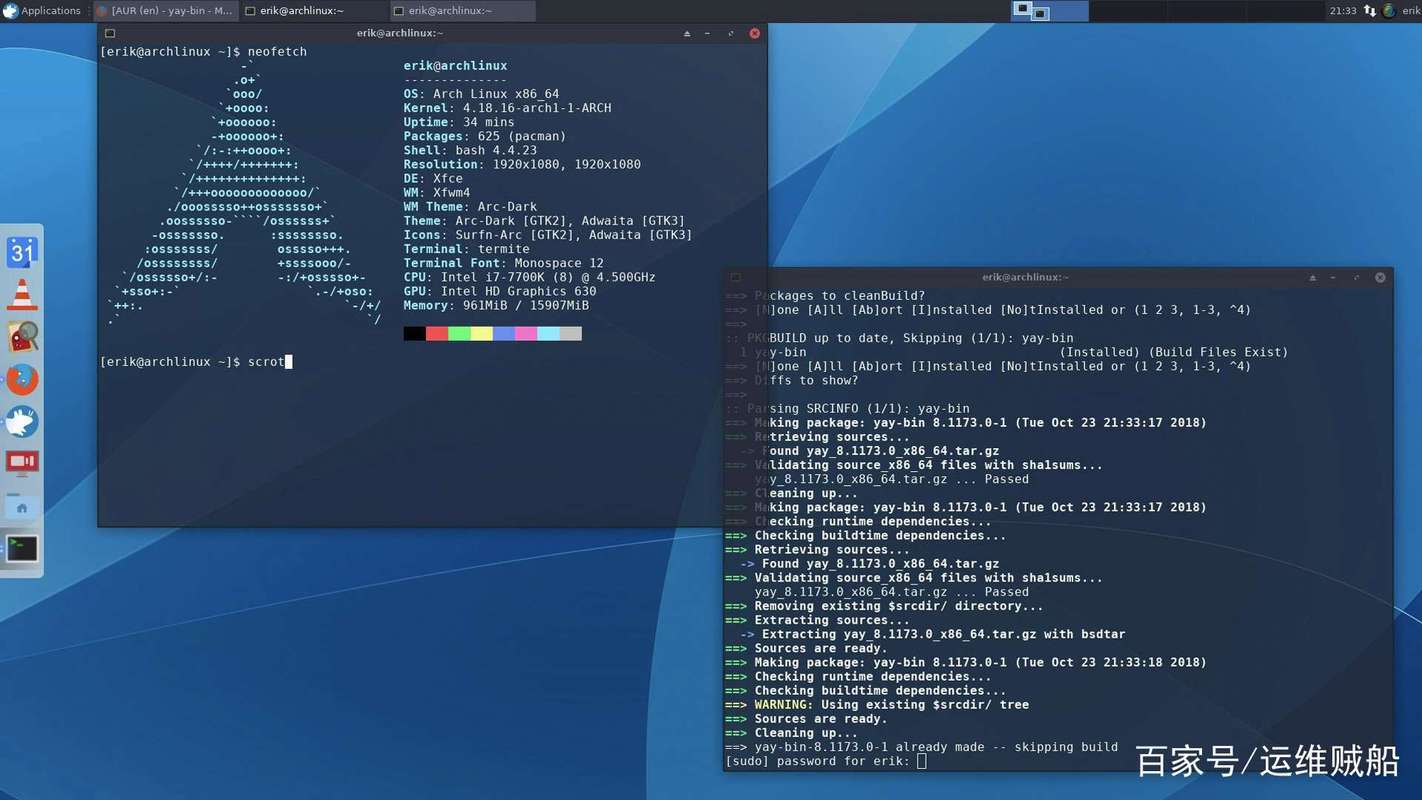
Task: Click the network up/down arrows tray icon
Action: (1369, 11)
